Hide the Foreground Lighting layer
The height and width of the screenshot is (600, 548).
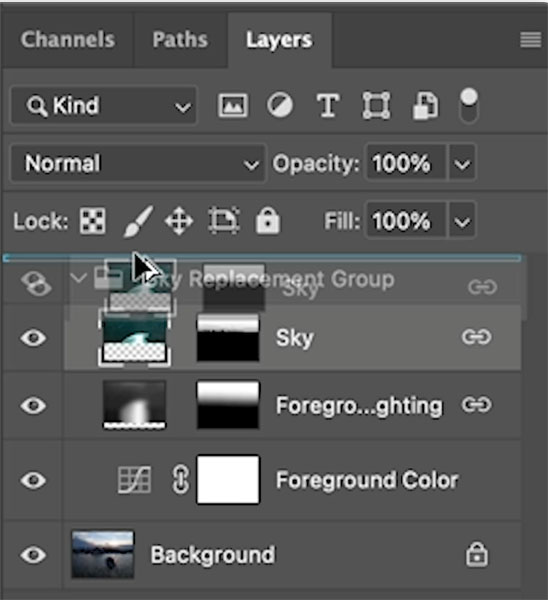coord(34,405)
